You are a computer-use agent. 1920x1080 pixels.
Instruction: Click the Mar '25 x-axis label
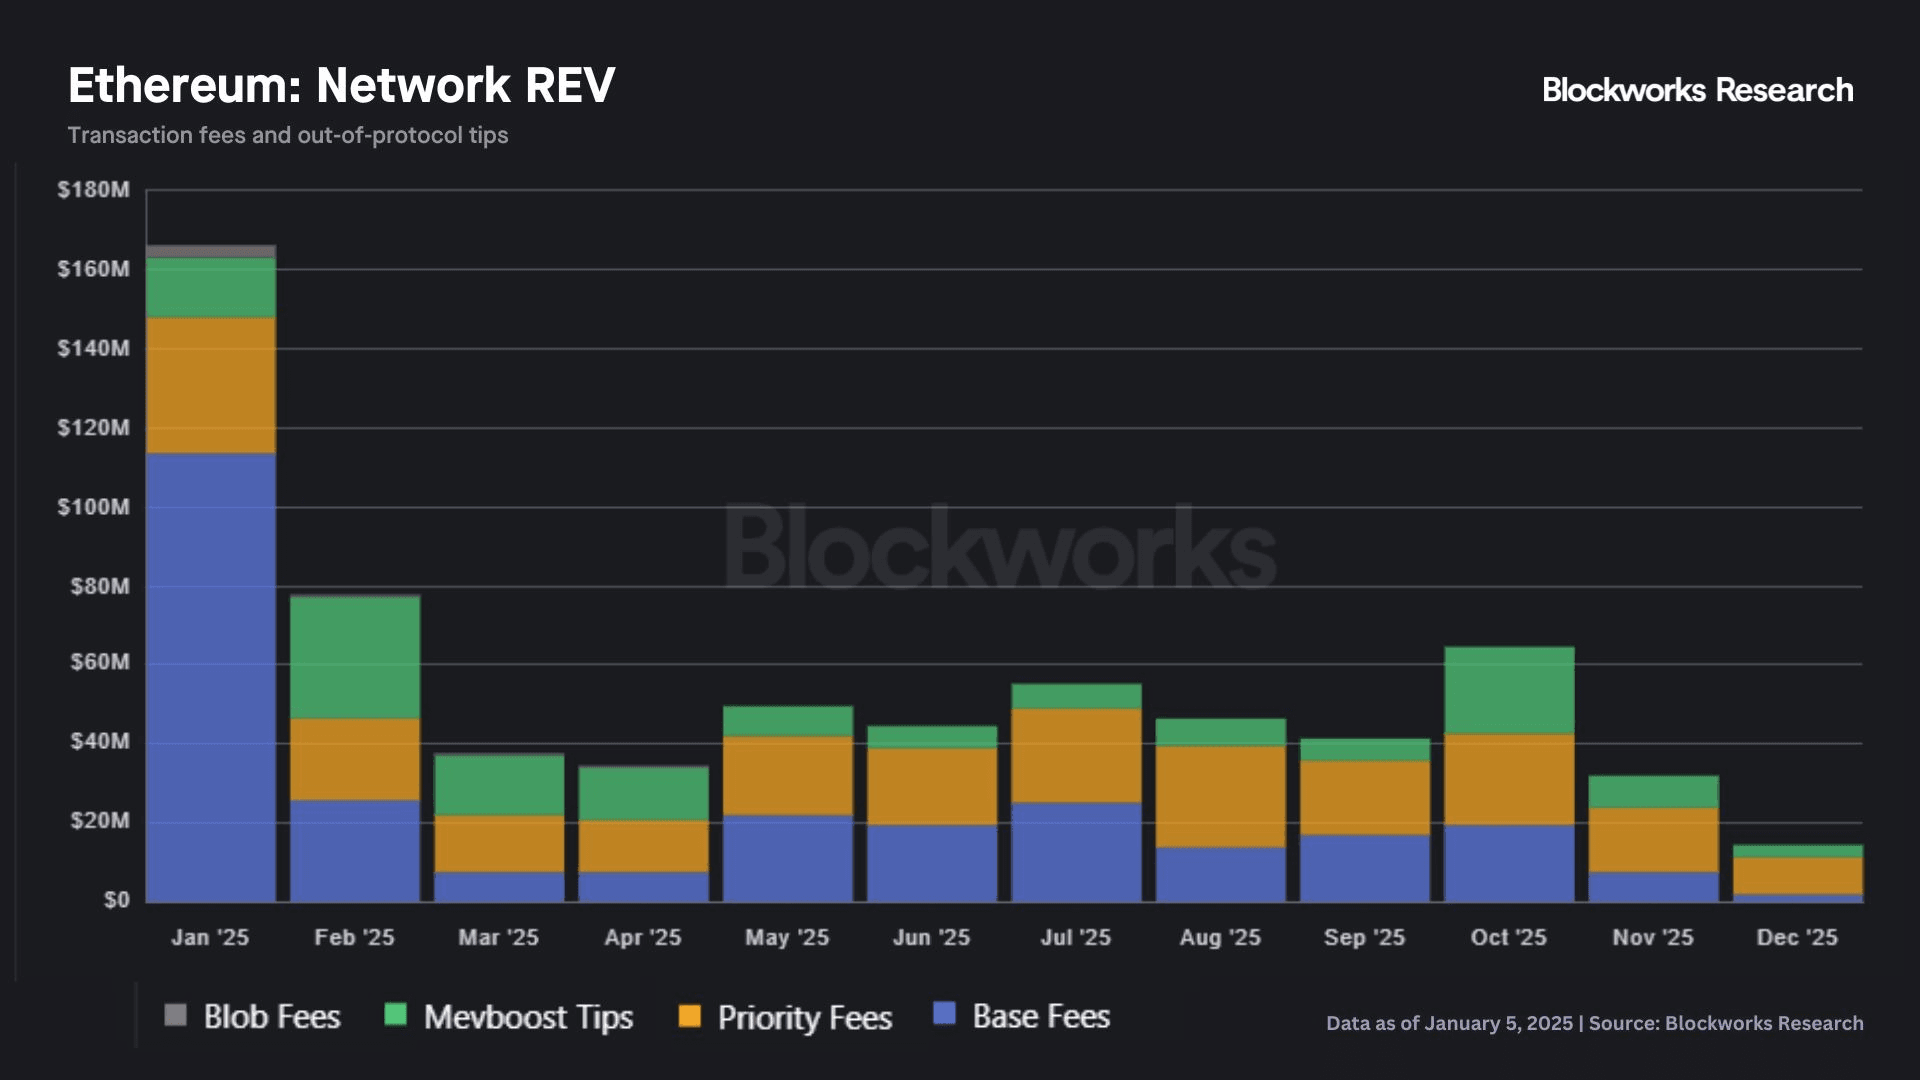click(499, 938)
